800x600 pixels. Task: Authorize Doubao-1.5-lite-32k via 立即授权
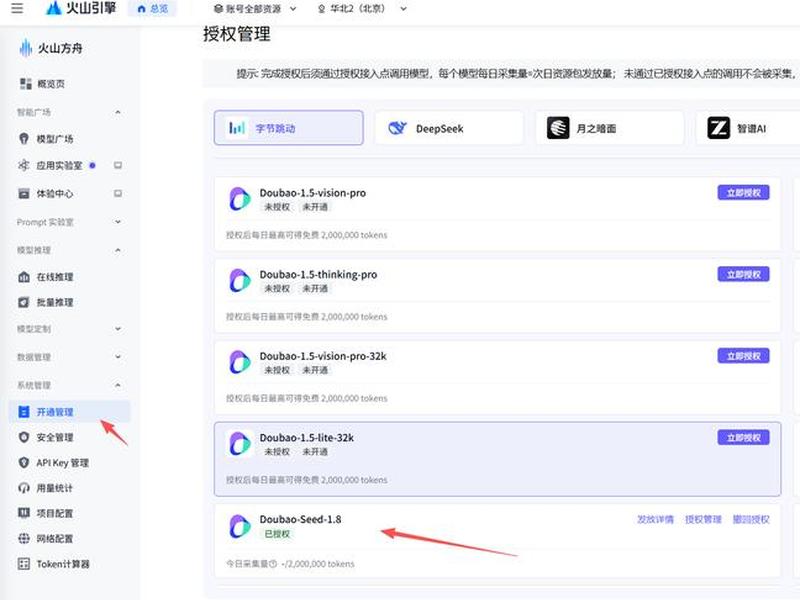[x=743, y=438]
